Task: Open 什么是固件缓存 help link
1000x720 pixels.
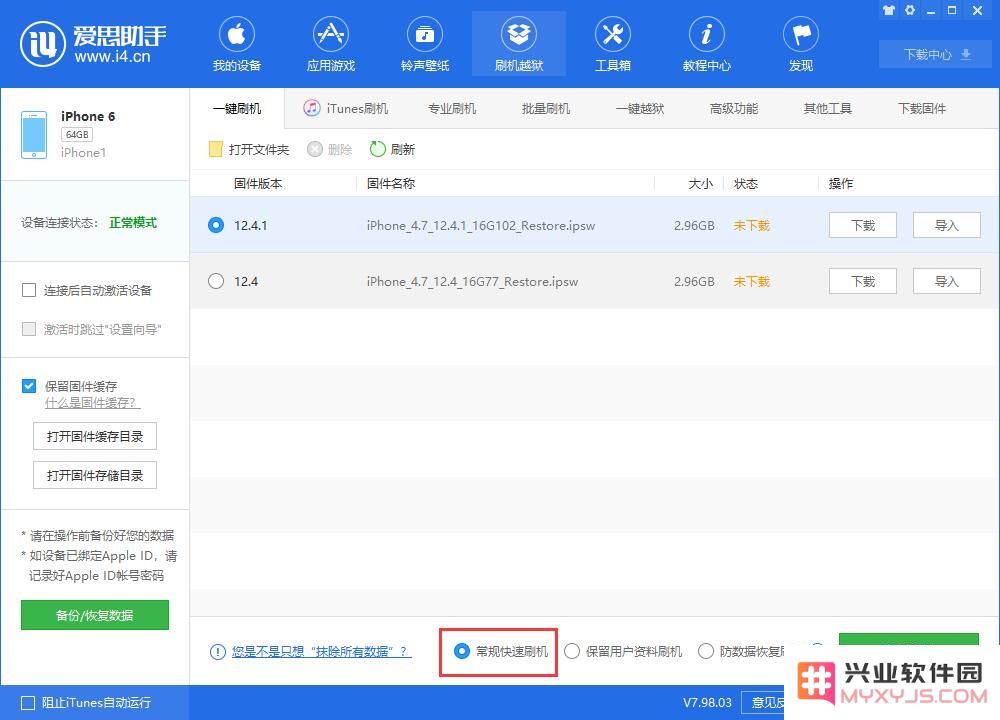Action: (x=92, y=403)
